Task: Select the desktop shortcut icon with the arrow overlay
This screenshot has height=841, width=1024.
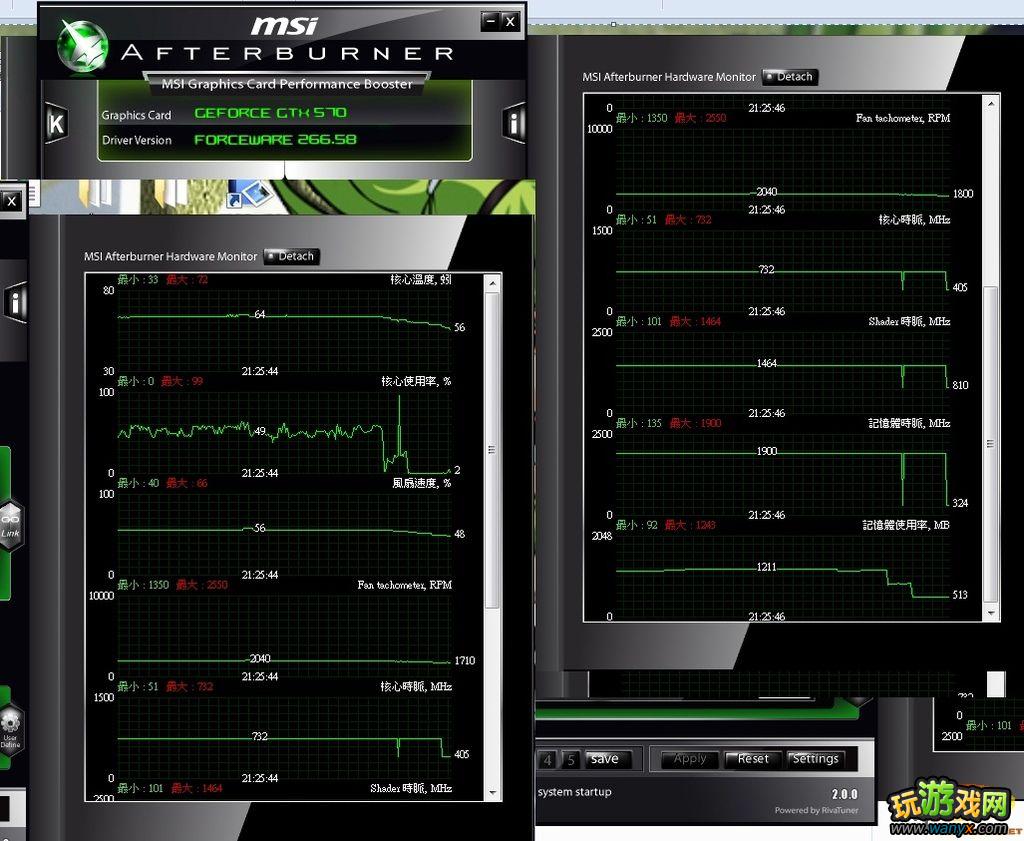Action: (249, 194)
